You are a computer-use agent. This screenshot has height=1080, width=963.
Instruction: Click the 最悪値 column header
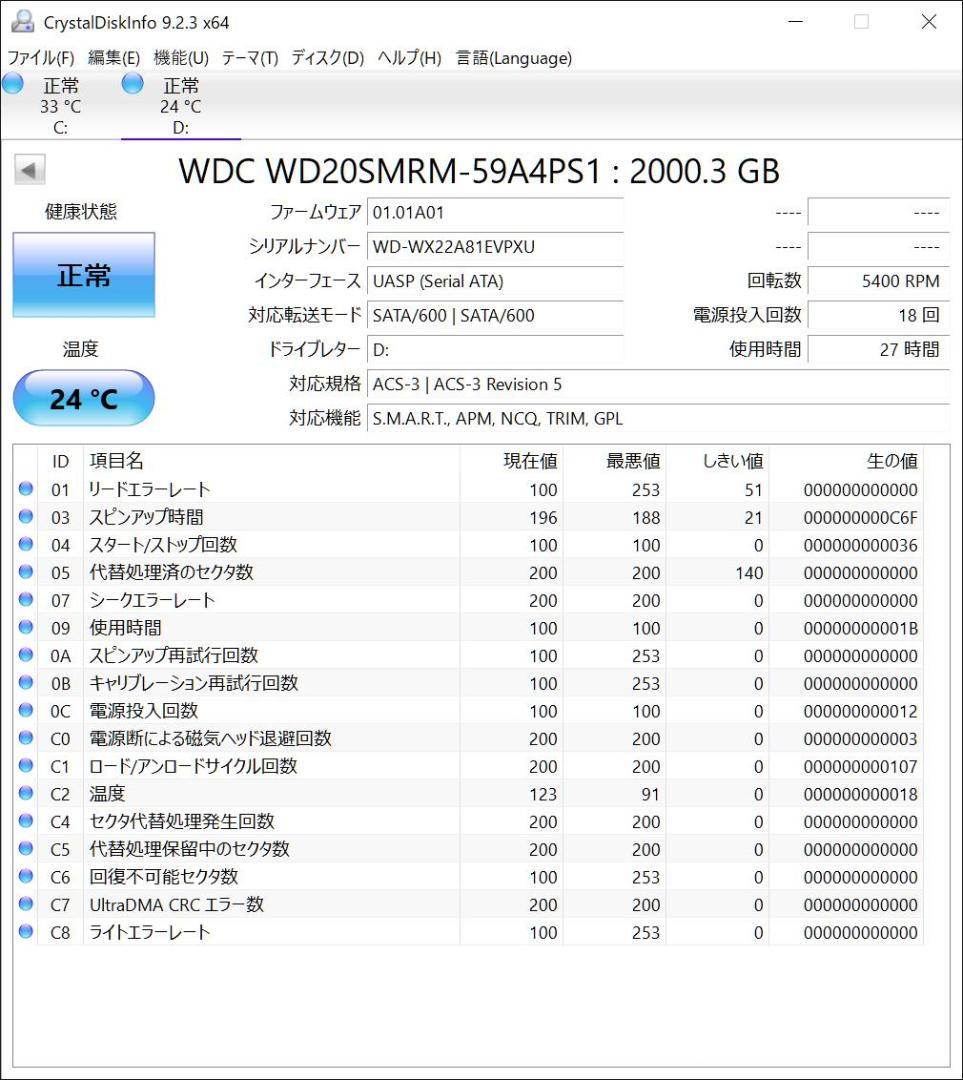614,461
